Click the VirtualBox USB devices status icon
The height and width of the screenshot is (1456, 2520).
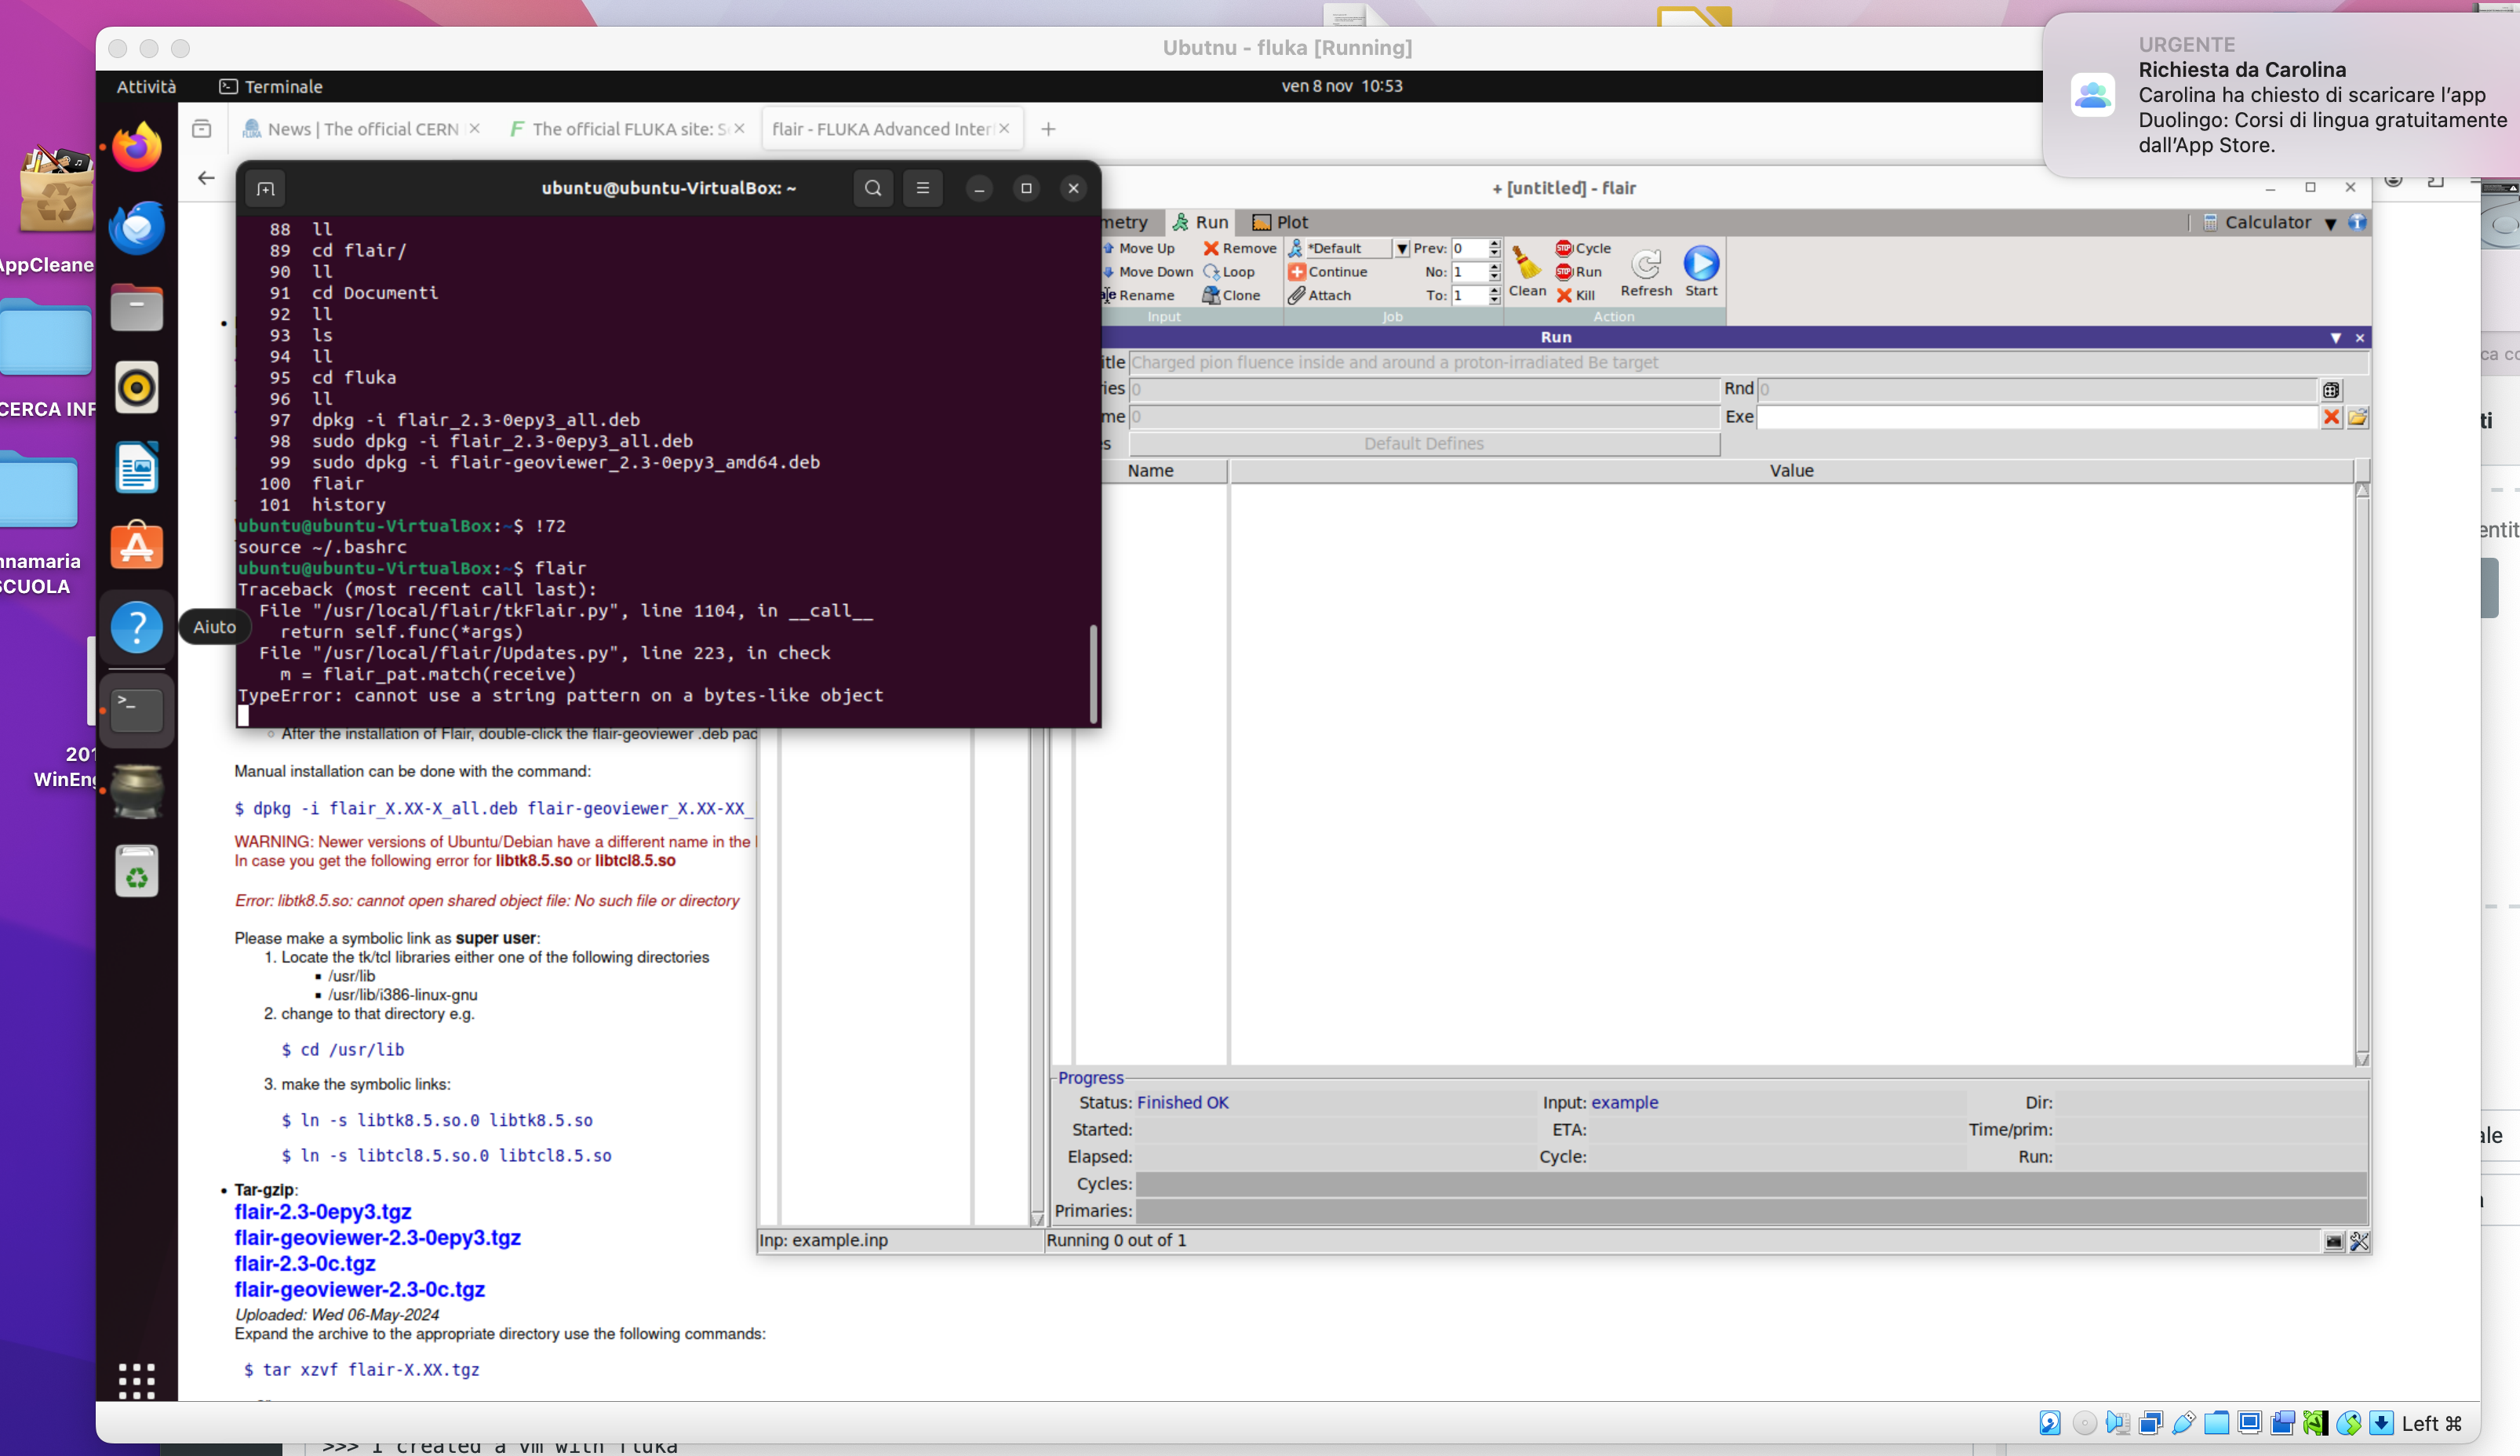2184,1423
